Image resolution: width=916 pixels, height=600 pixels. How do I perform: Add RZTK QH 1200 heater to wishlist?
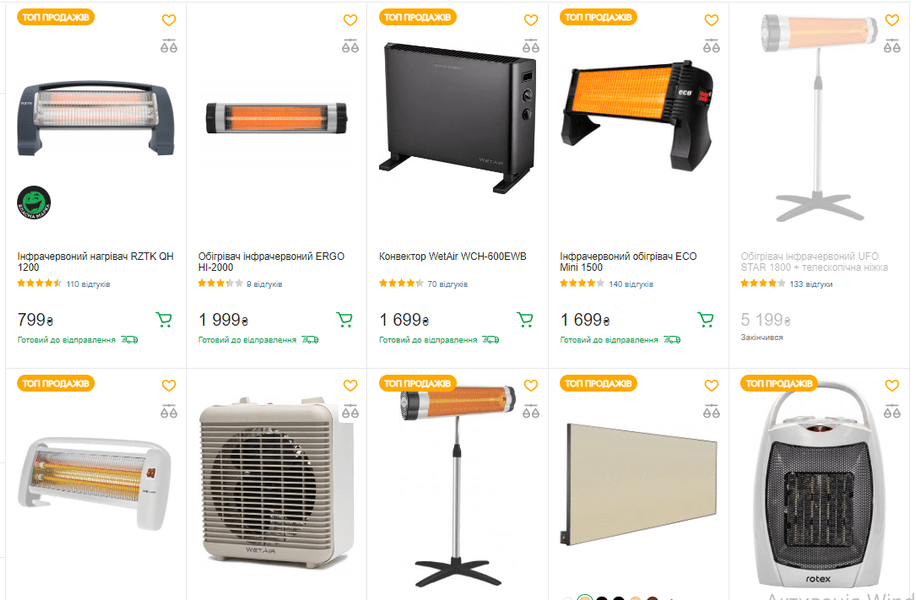pos(169,20)
